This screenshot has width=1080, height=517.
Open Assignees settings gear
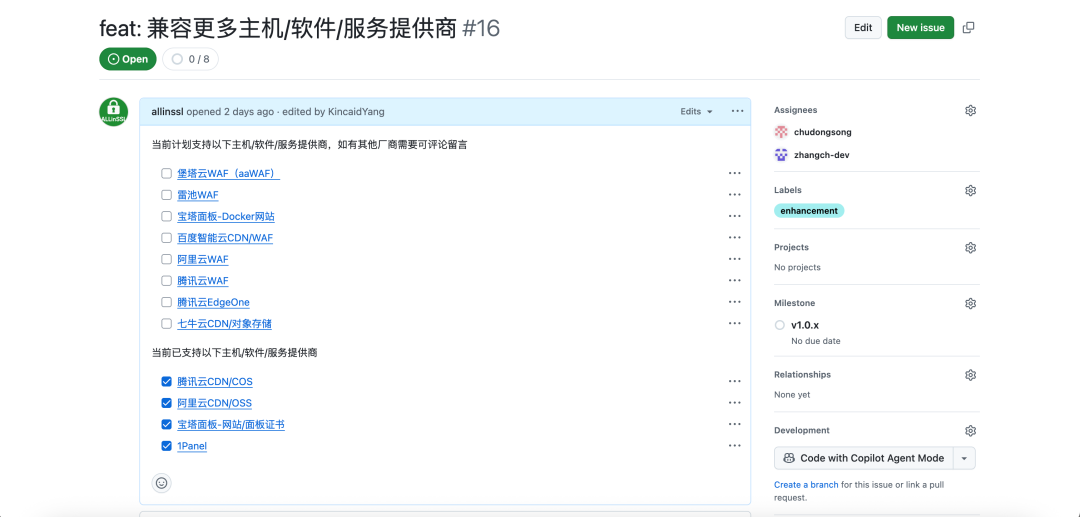pos(970,110)
